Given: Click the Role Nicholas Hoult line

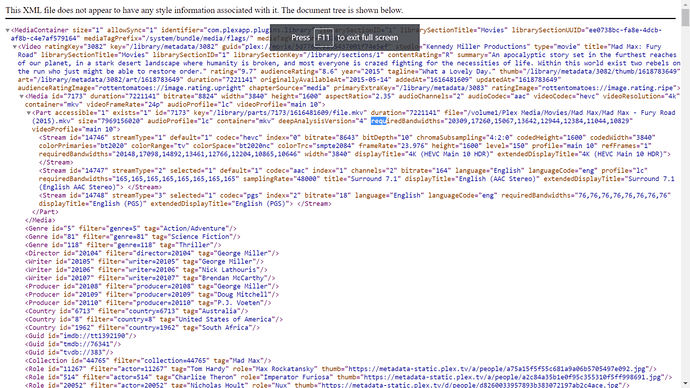Looking at the screenshot, I should (327, 385).
